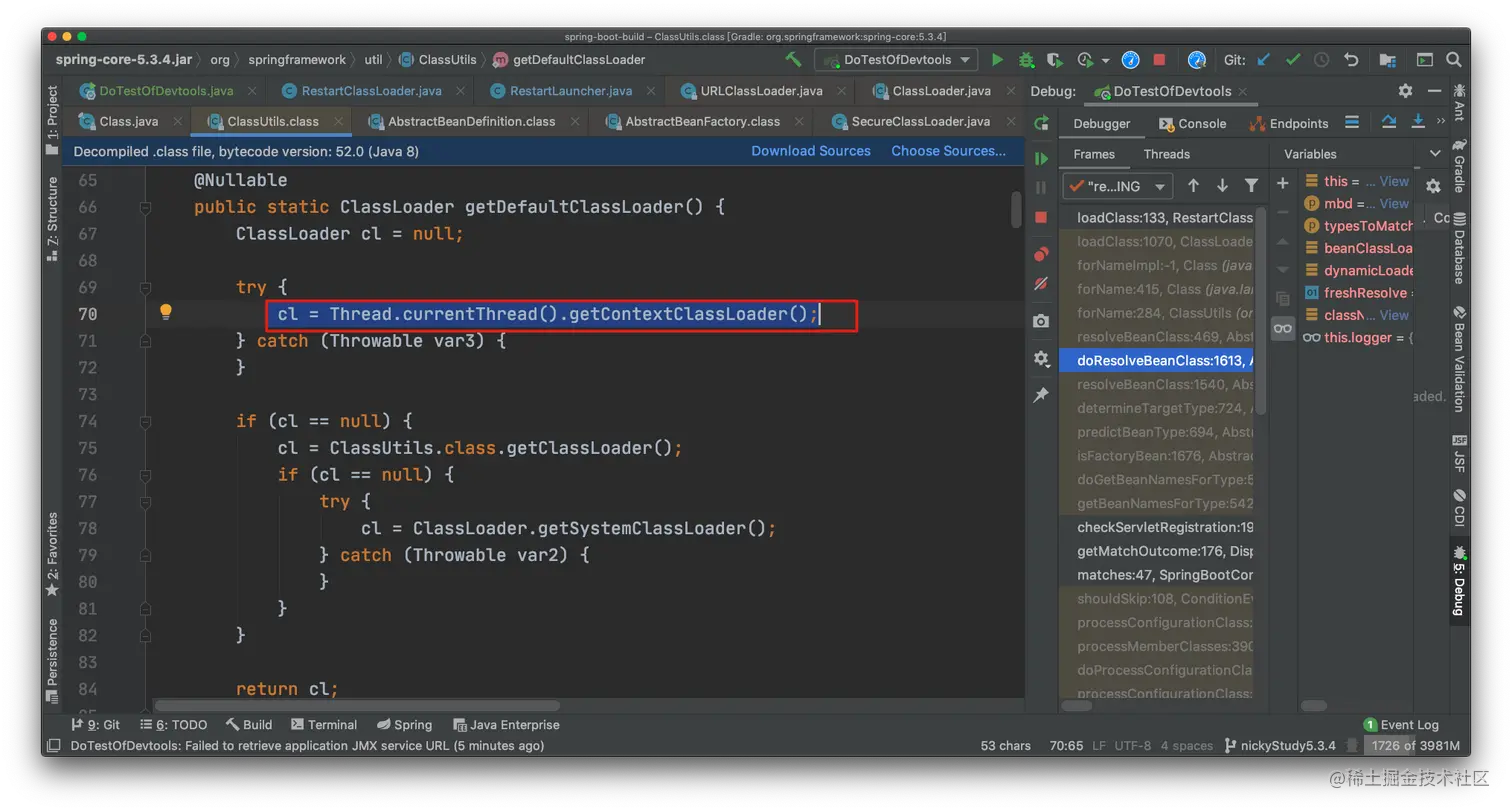
Task: Go to previous frame up arrow
Action: click(x=1193, y=186)
